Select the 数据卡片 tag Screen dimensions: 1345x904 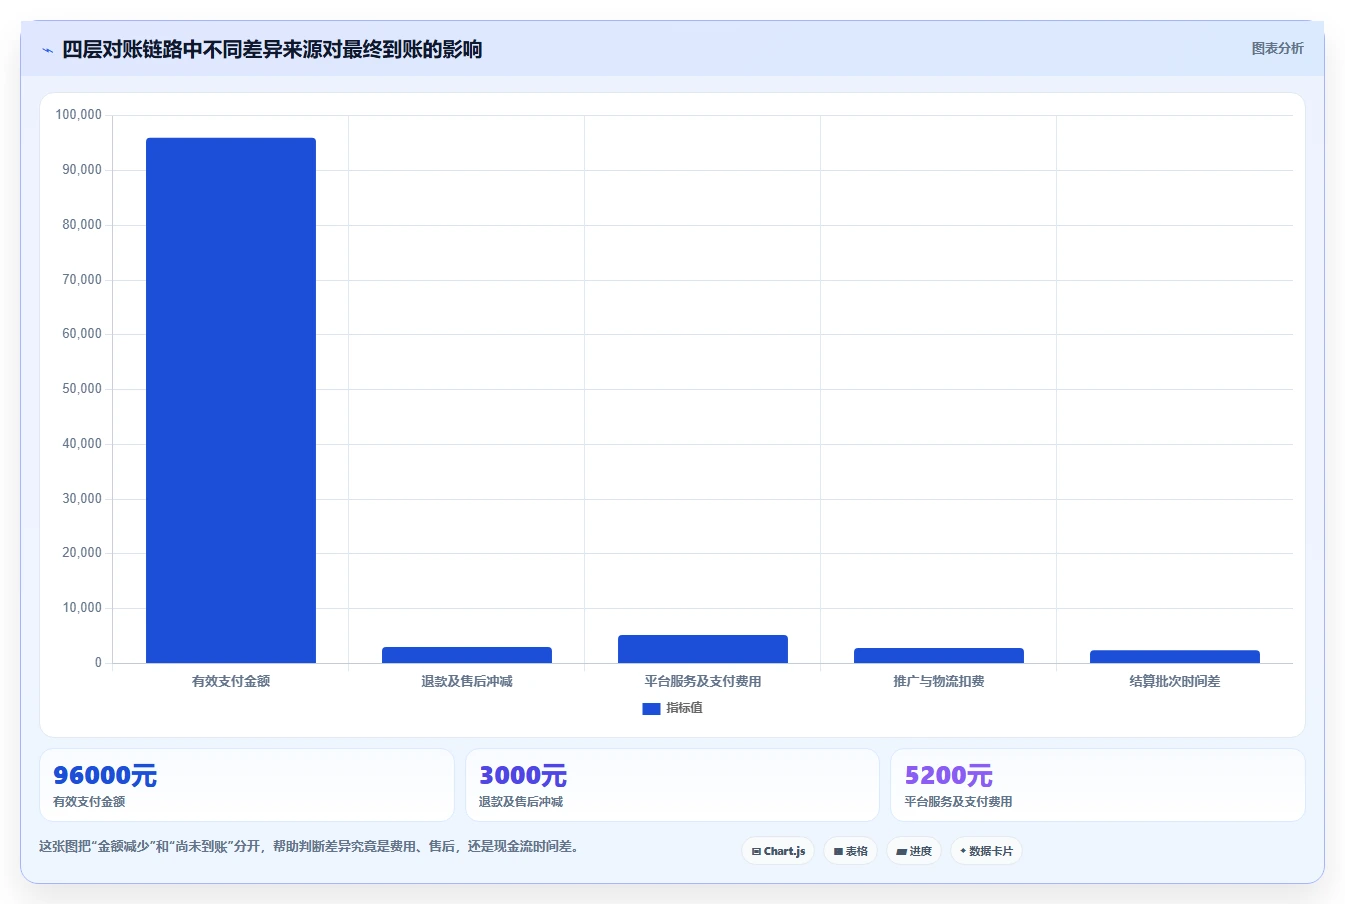(x=986, y=851)
